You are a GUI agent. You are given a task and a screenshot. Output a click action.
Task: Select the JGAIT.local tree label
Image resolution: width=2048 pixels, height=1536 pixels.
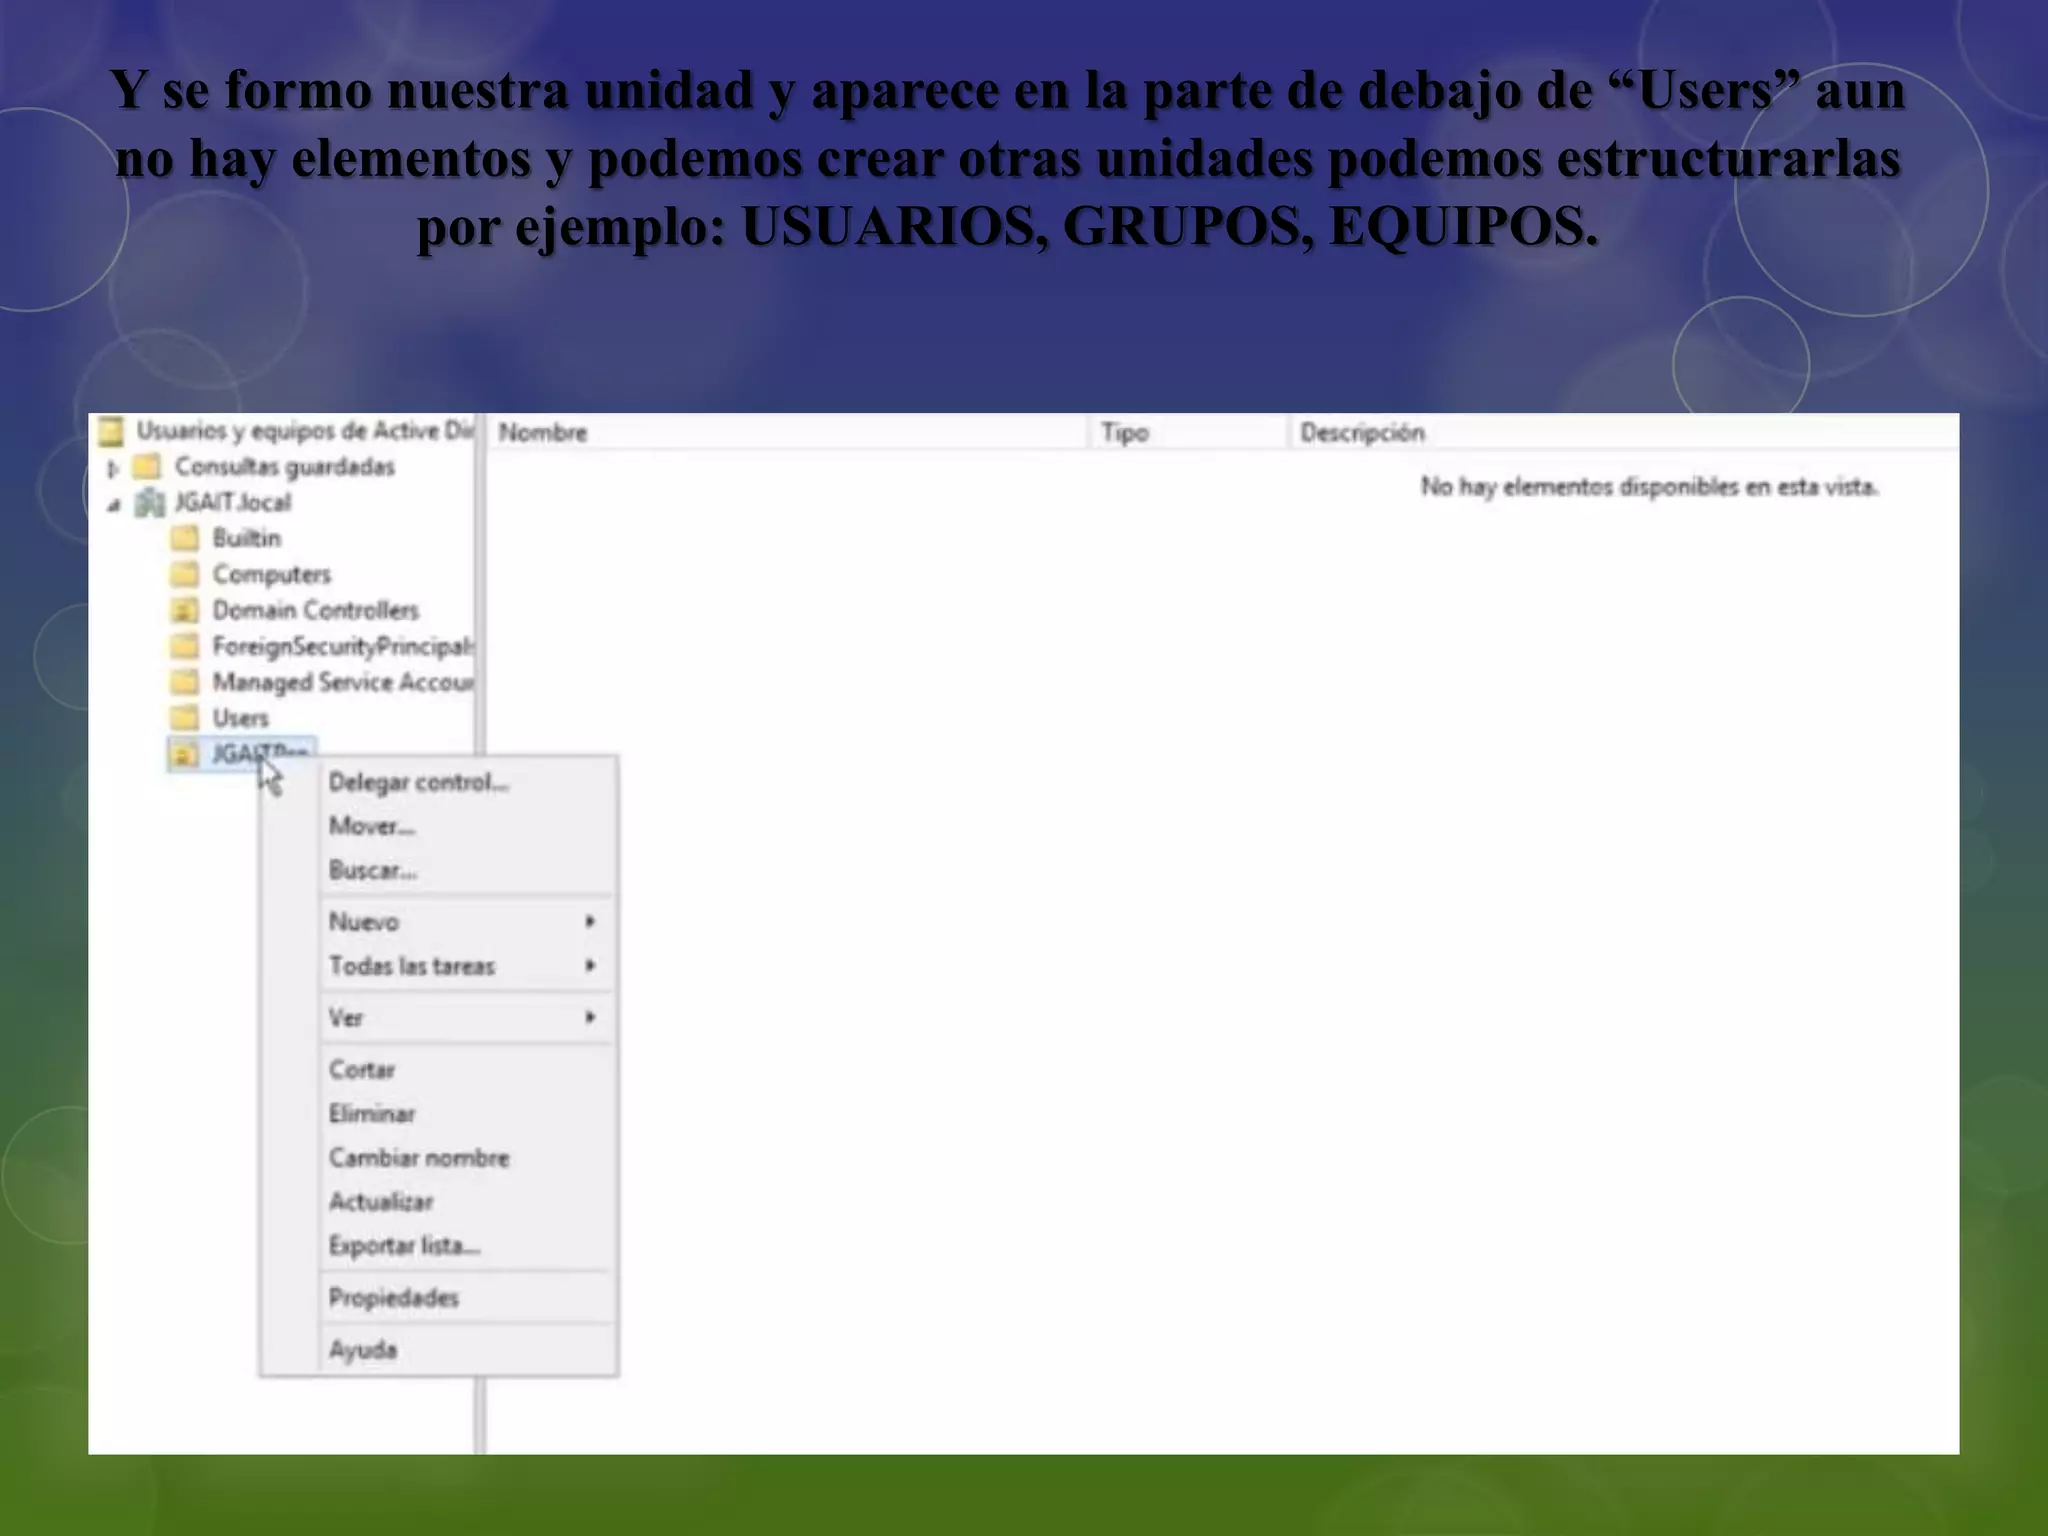233,503
